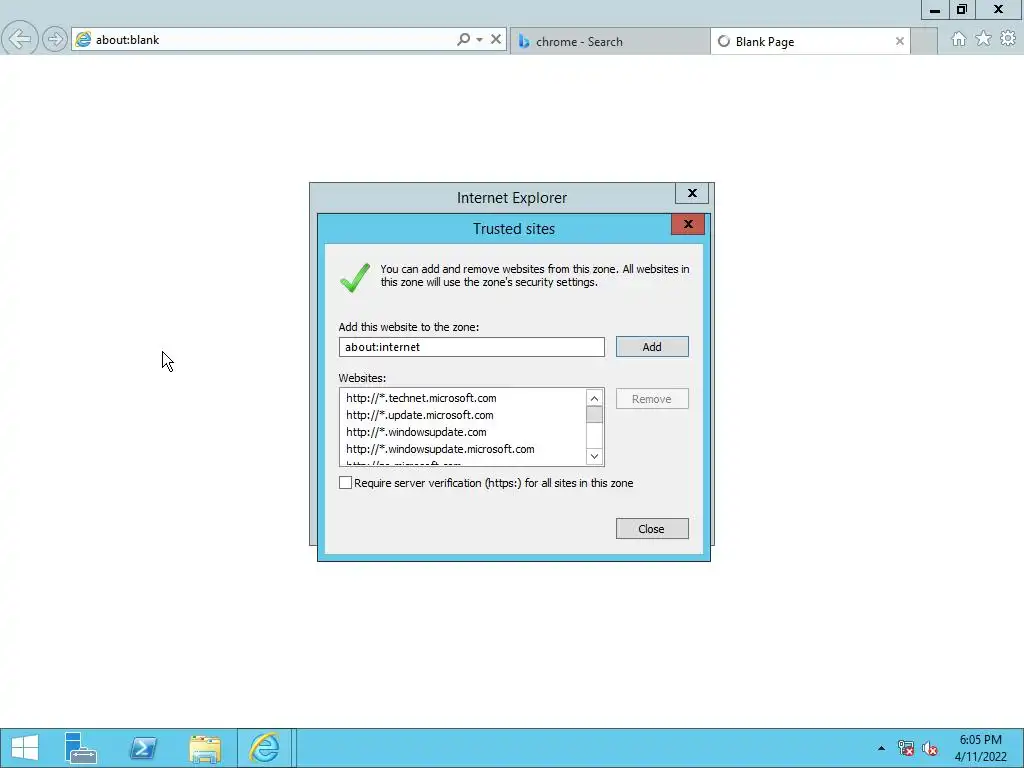Image resolution: width=1024 pixels, height=768 pixels.
Task: Close the Blank Page tab
Action: coord(900,41)
